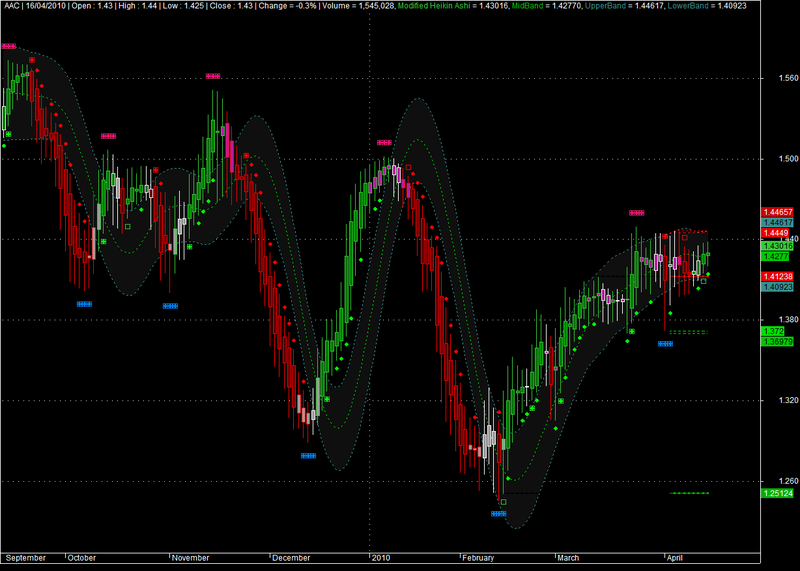
Task: Click the teal 1.44617 upper band tag
Action: [x=778, y=222]
